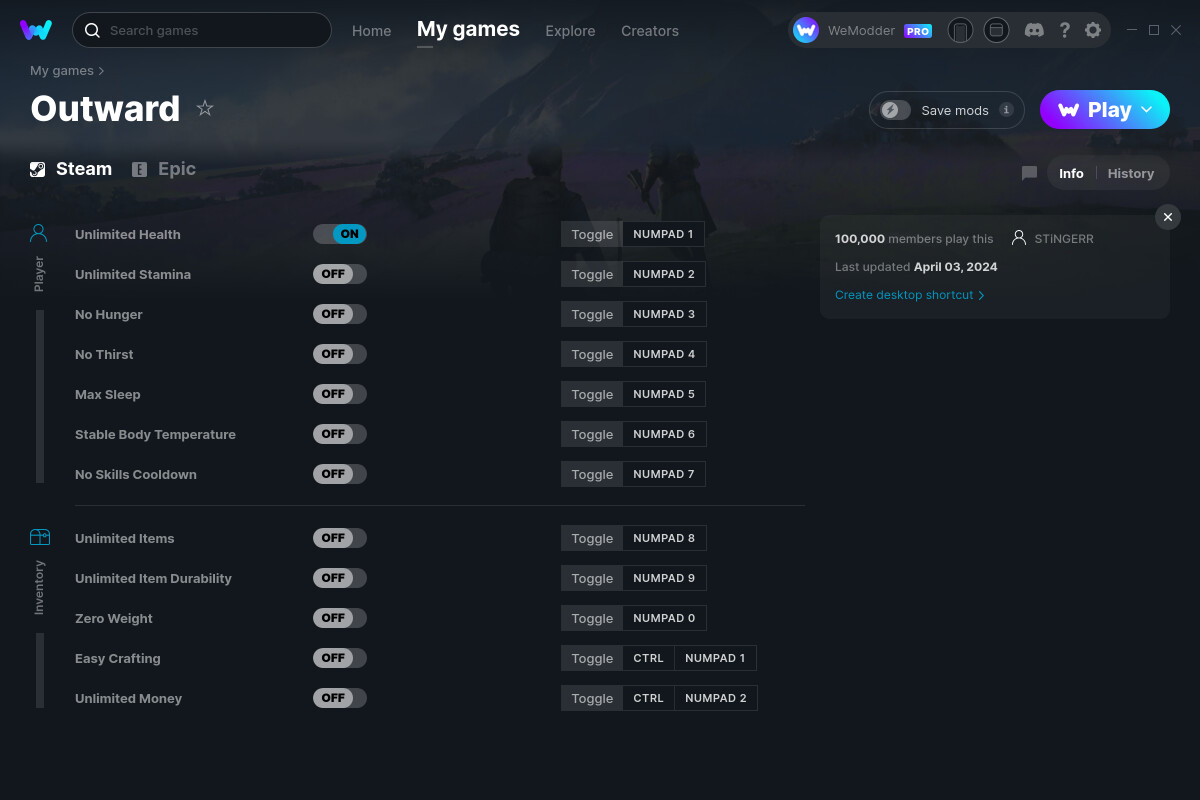Screen dimensions: 1200x800
Task: Open the Explore page
Action: point(570,31)
